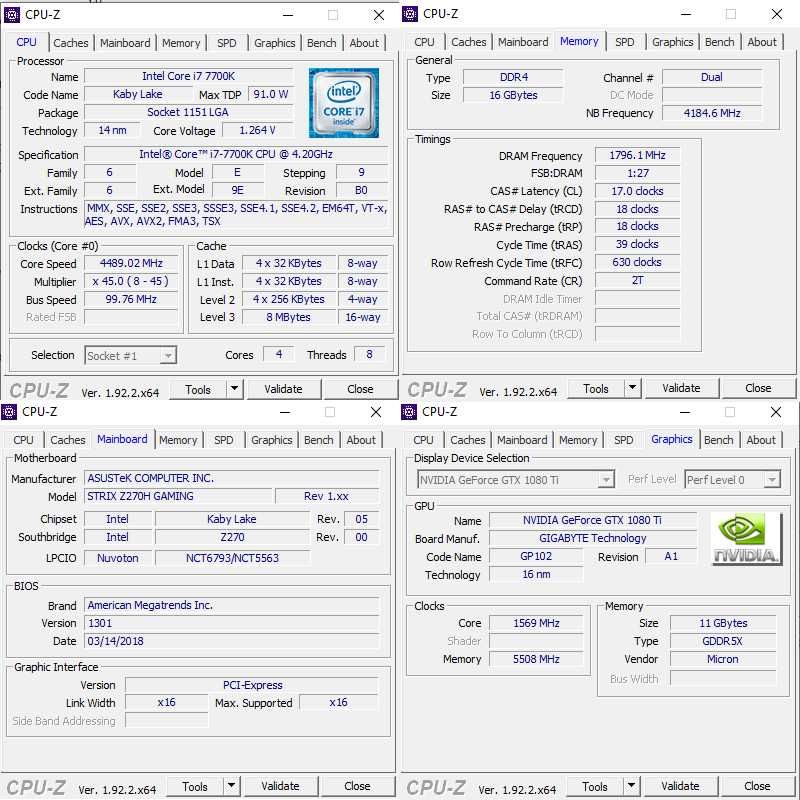The height and width of the screenshot is (800, 800).
Task: Open the Memory tab in the Mainboard window
Action: click(x=178, y=440)
